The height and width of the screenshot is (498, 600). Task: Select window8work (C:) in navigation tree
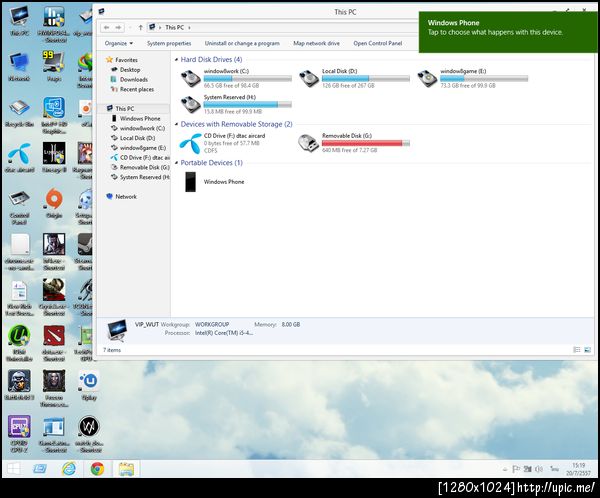point(142,128)
